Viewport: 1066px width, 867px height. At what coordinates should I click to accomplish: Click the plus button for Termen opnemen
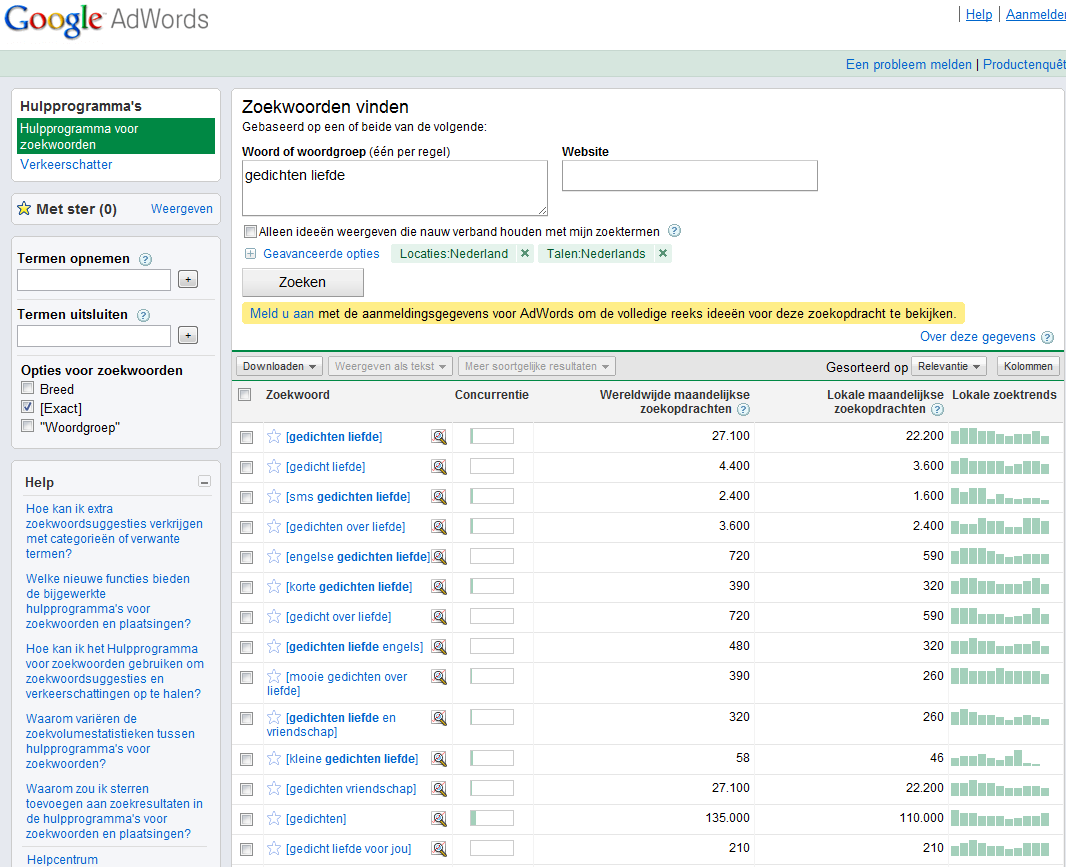(x=188, y=279)
